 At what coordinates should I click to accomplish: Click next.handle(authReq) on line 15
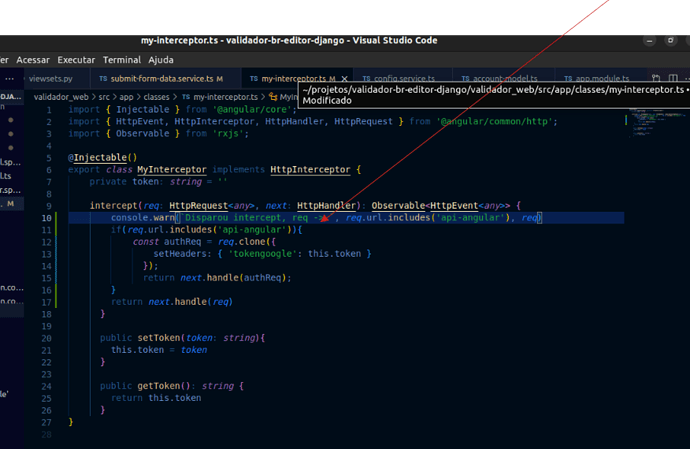point(233,278)
